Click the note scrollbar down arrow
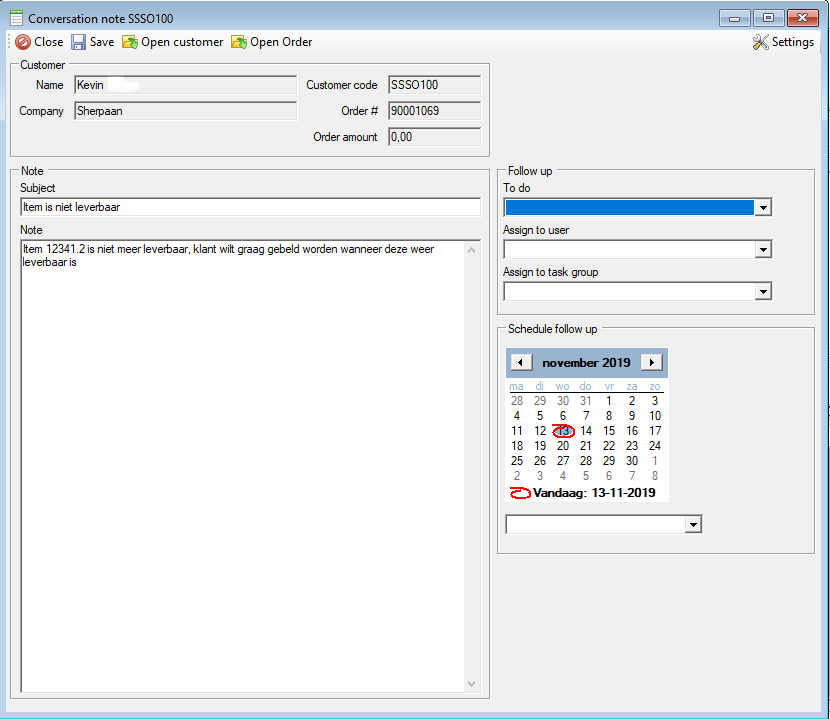 [x=473, y=684]
